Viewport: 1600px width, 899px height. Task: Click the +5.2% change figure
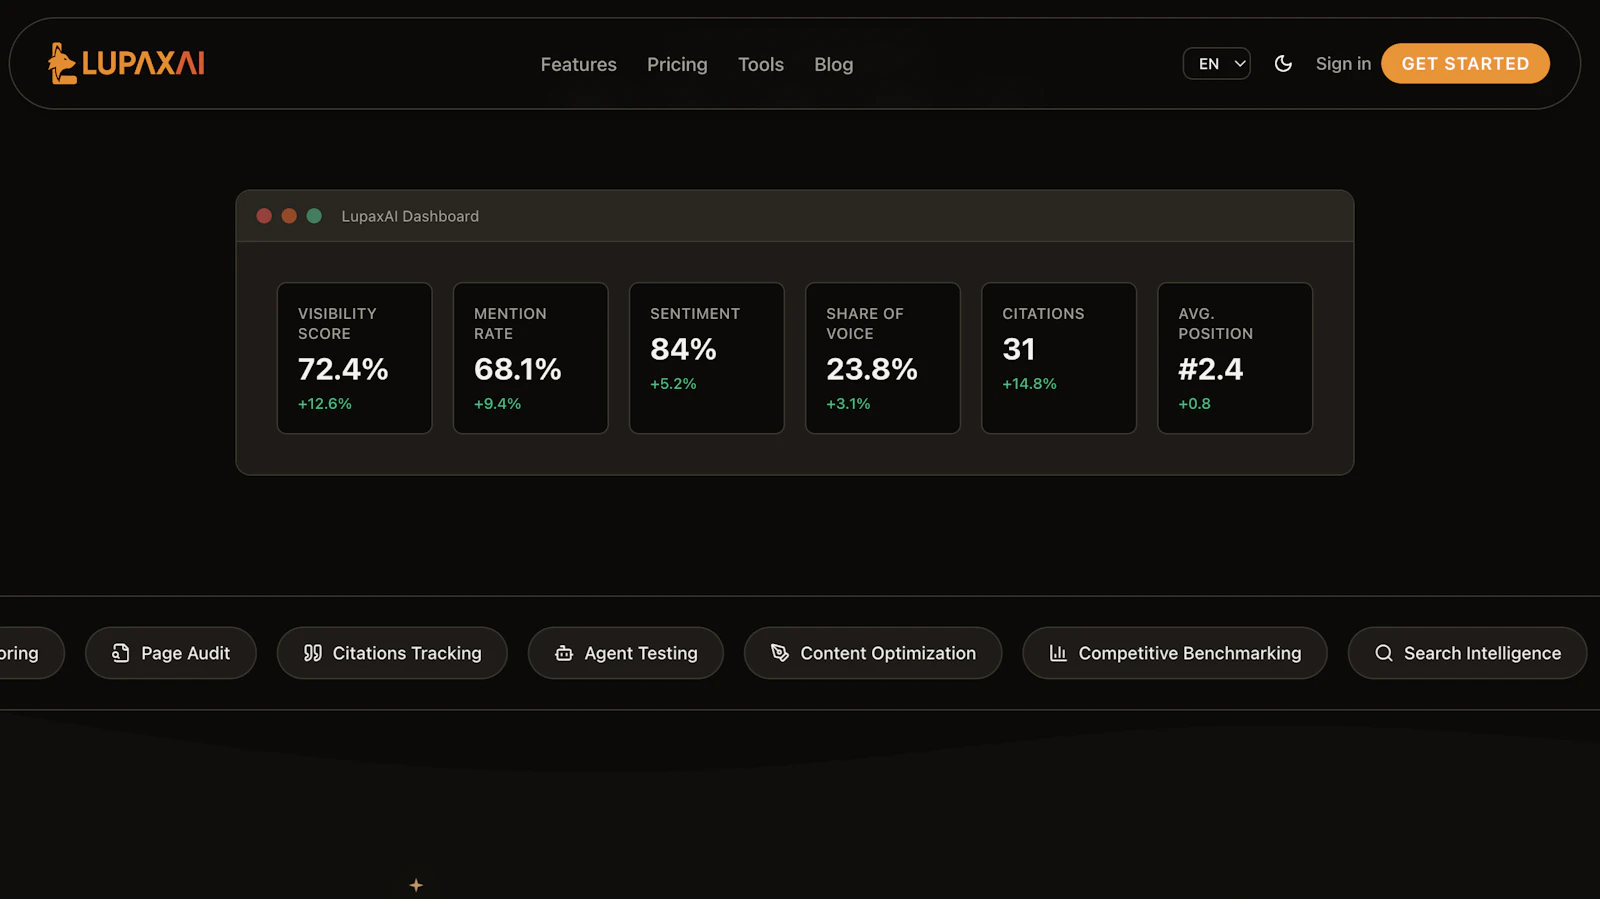pyautogui.click(x=673, y=384)
